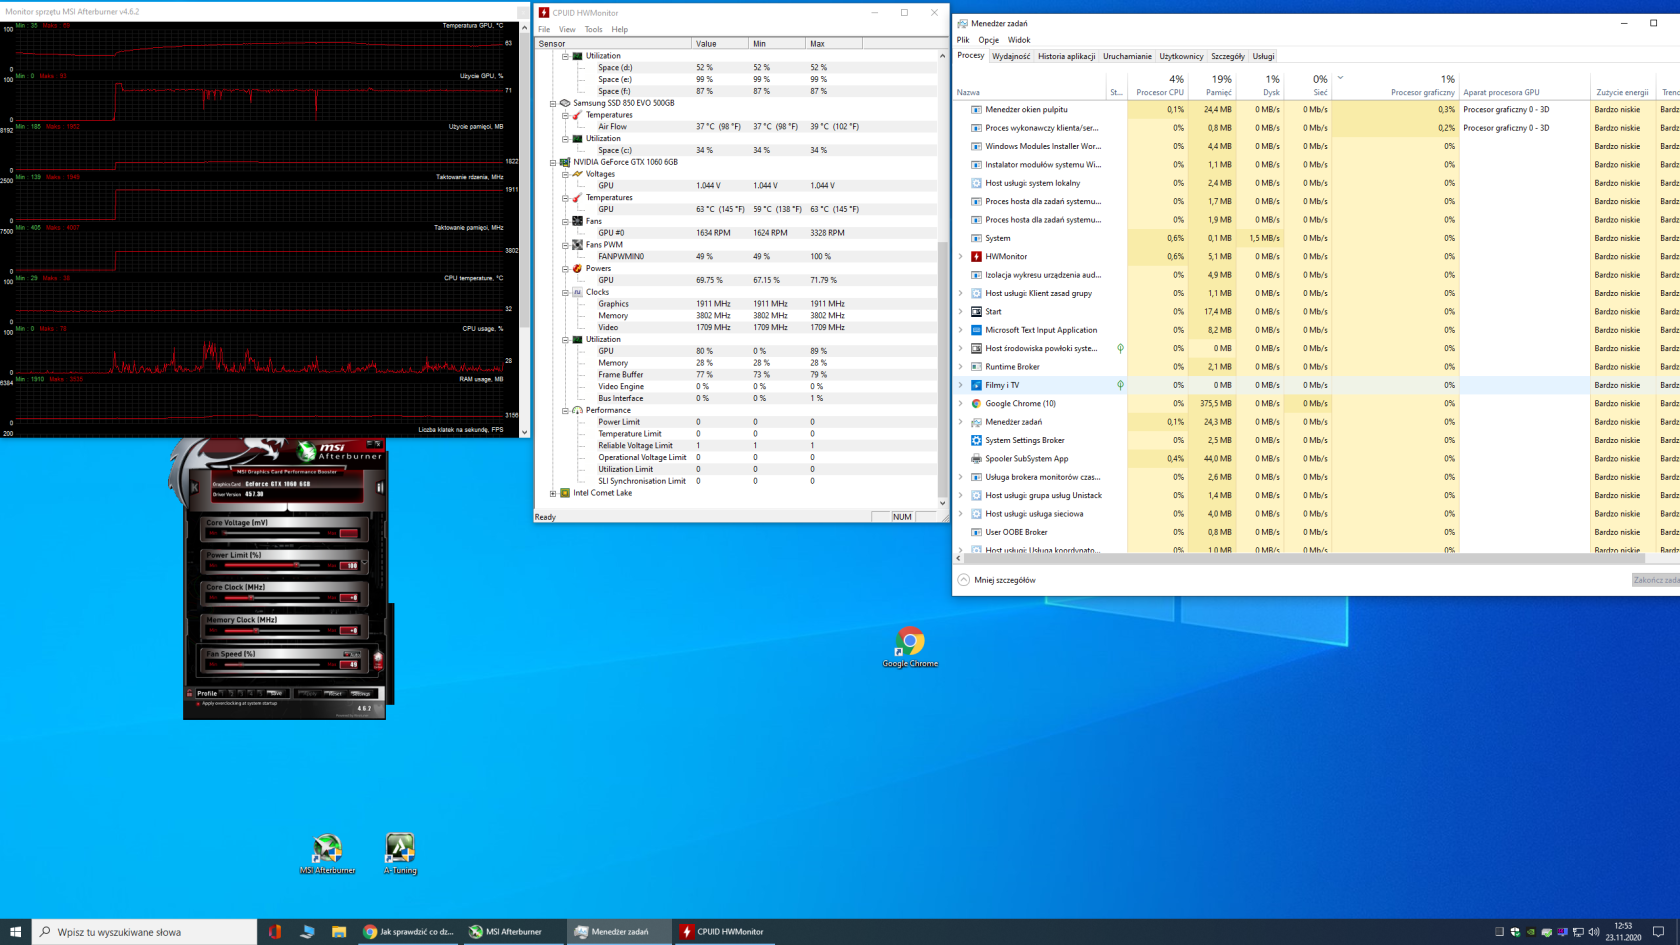Screen dimensions: 1680x945
Task: Open the Tools menu in HWMonitor
Action: point(593,29)
